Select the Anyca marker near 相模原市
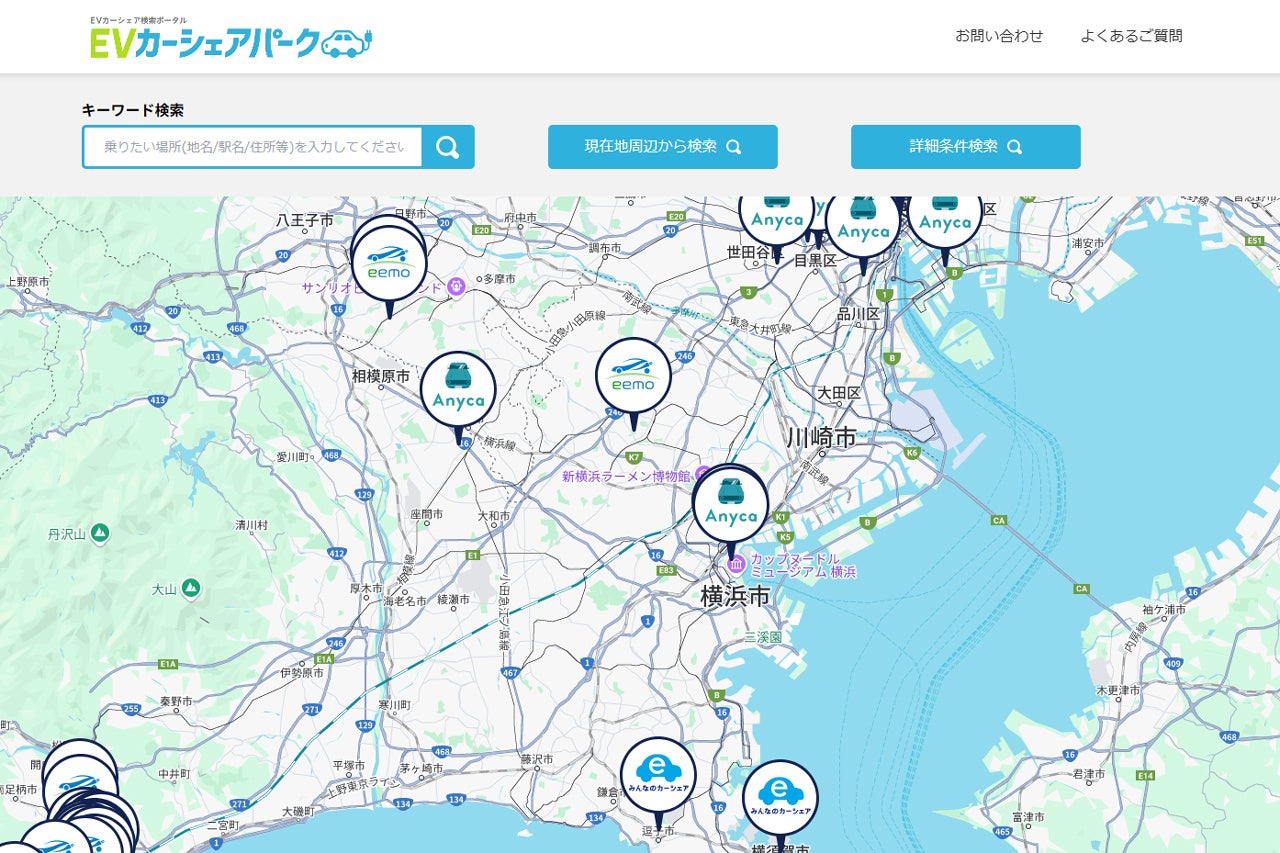 pos(458,390)
